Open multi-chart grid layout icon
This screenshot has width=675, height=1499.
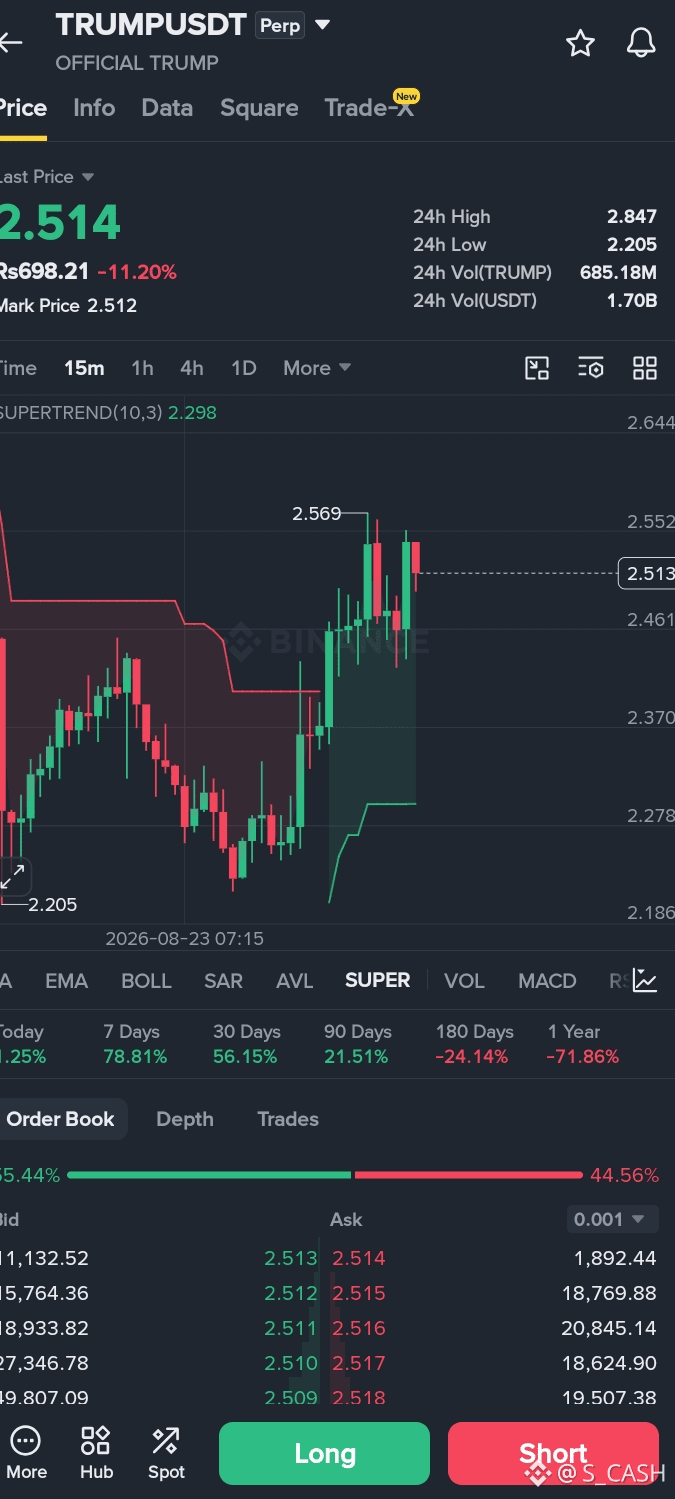coord(645,368)
